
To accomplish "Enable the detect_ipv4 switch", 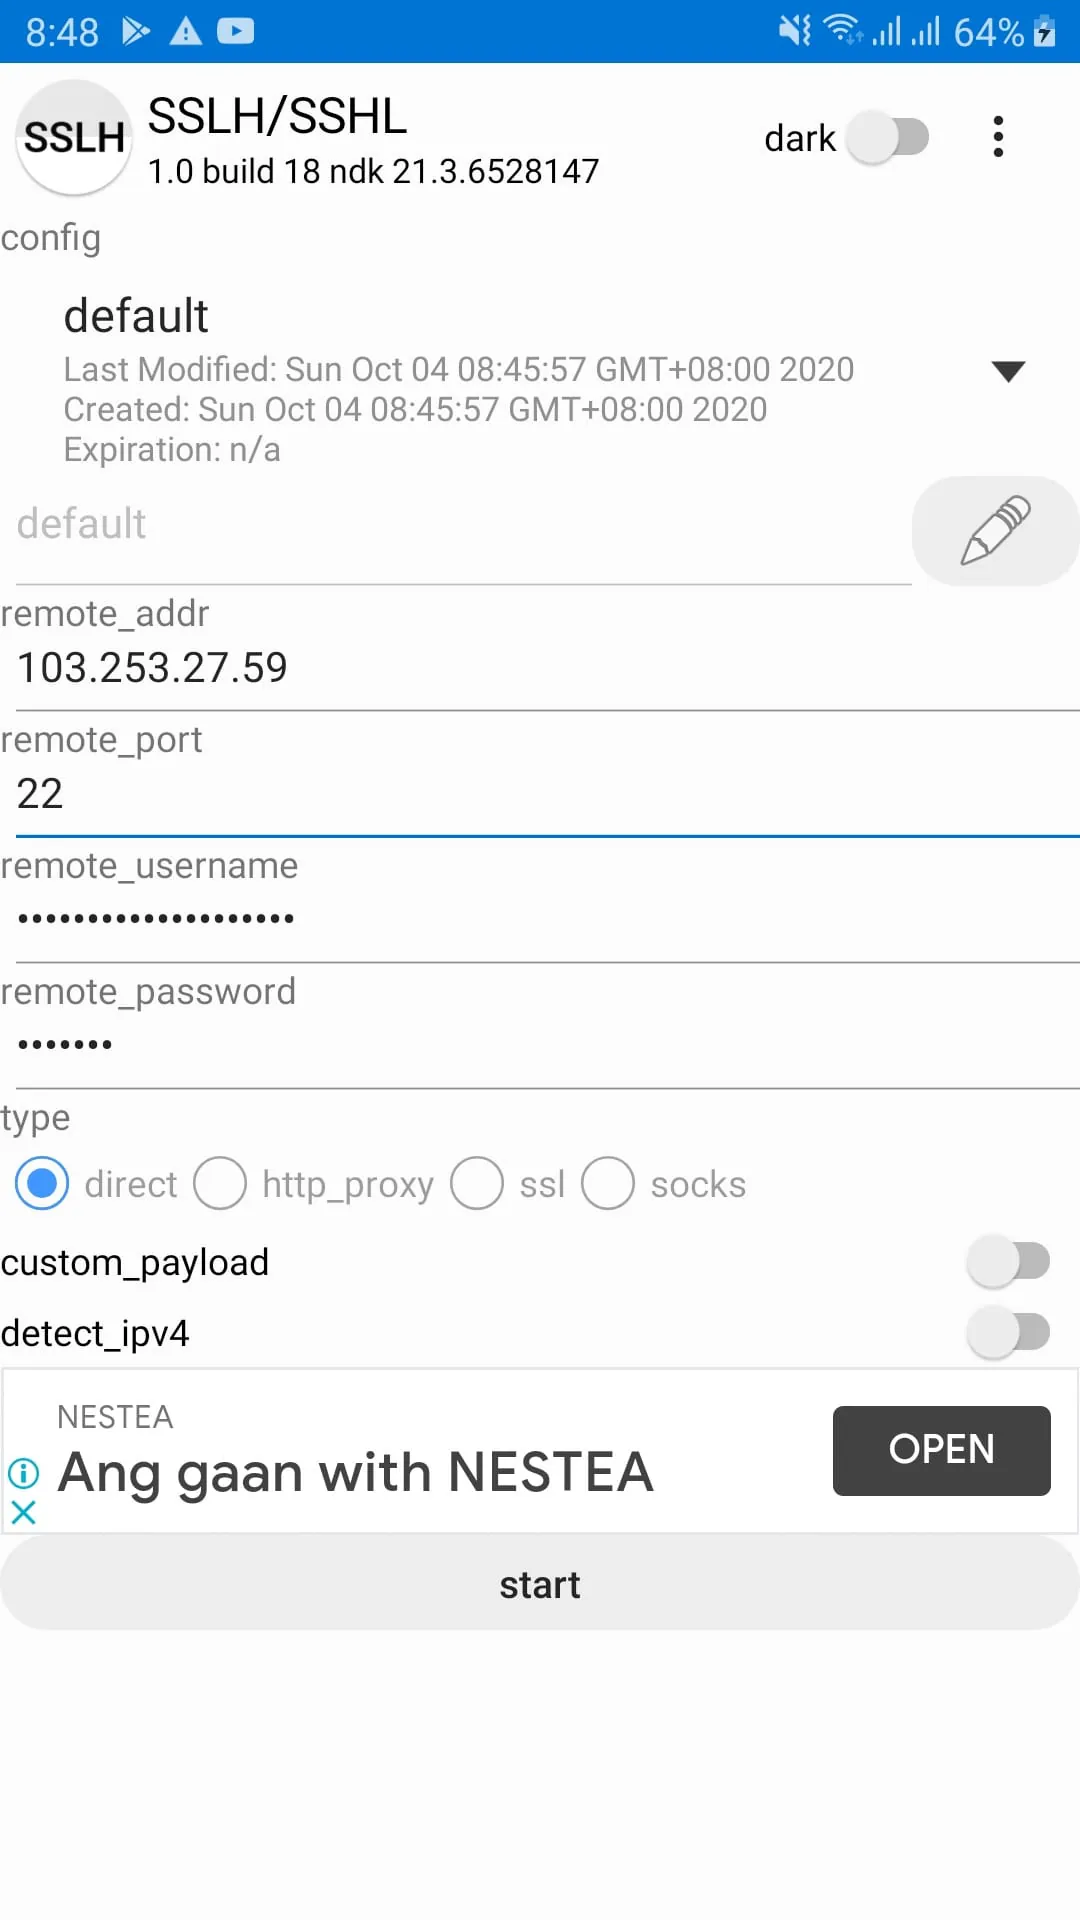I will point(1008,1332).
